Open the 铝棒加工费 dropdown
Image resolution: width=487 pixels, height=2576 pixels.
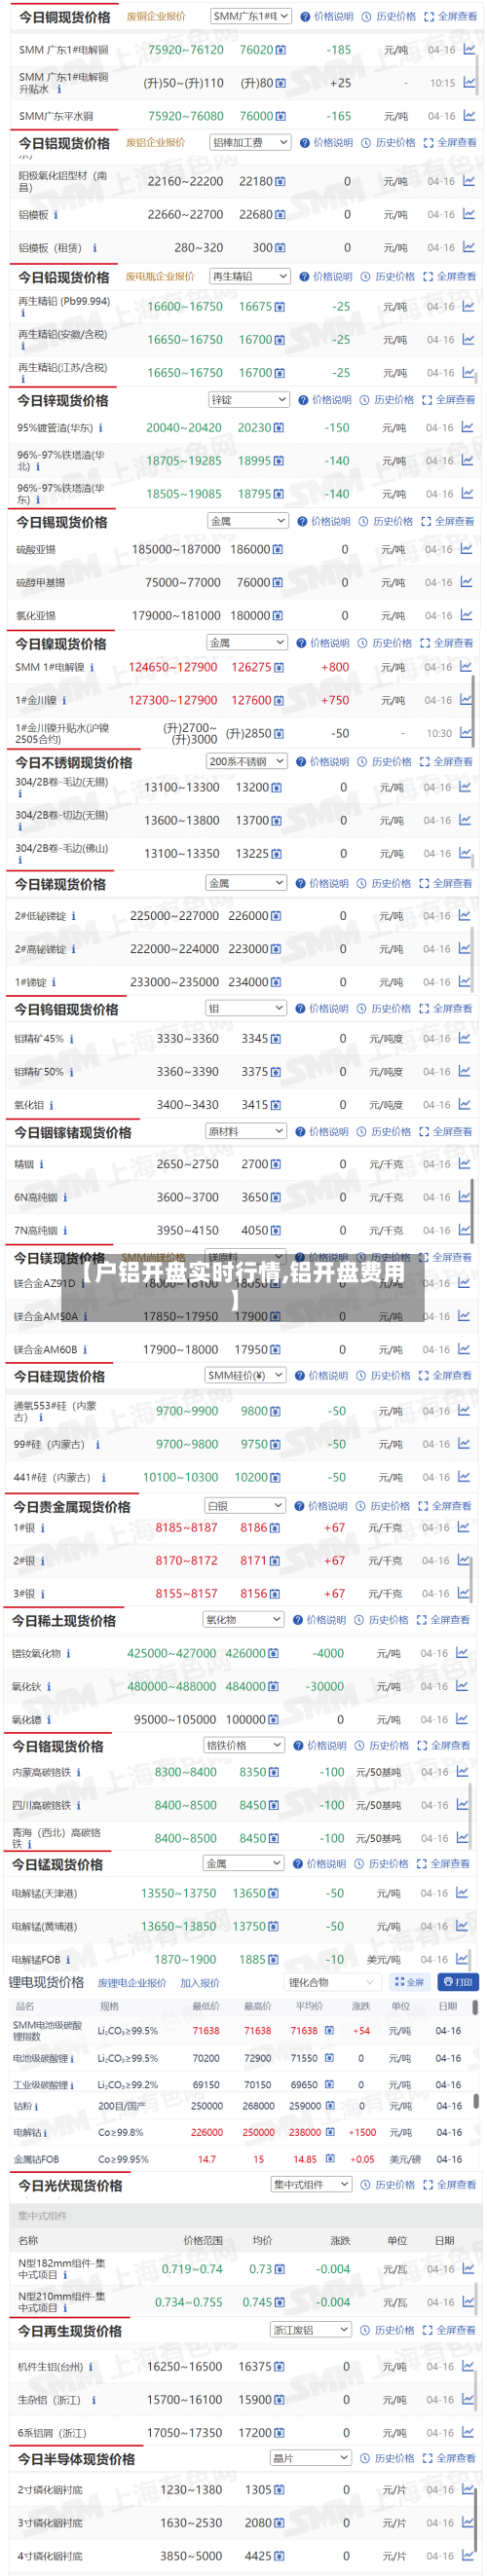click(x=250, y=143)
